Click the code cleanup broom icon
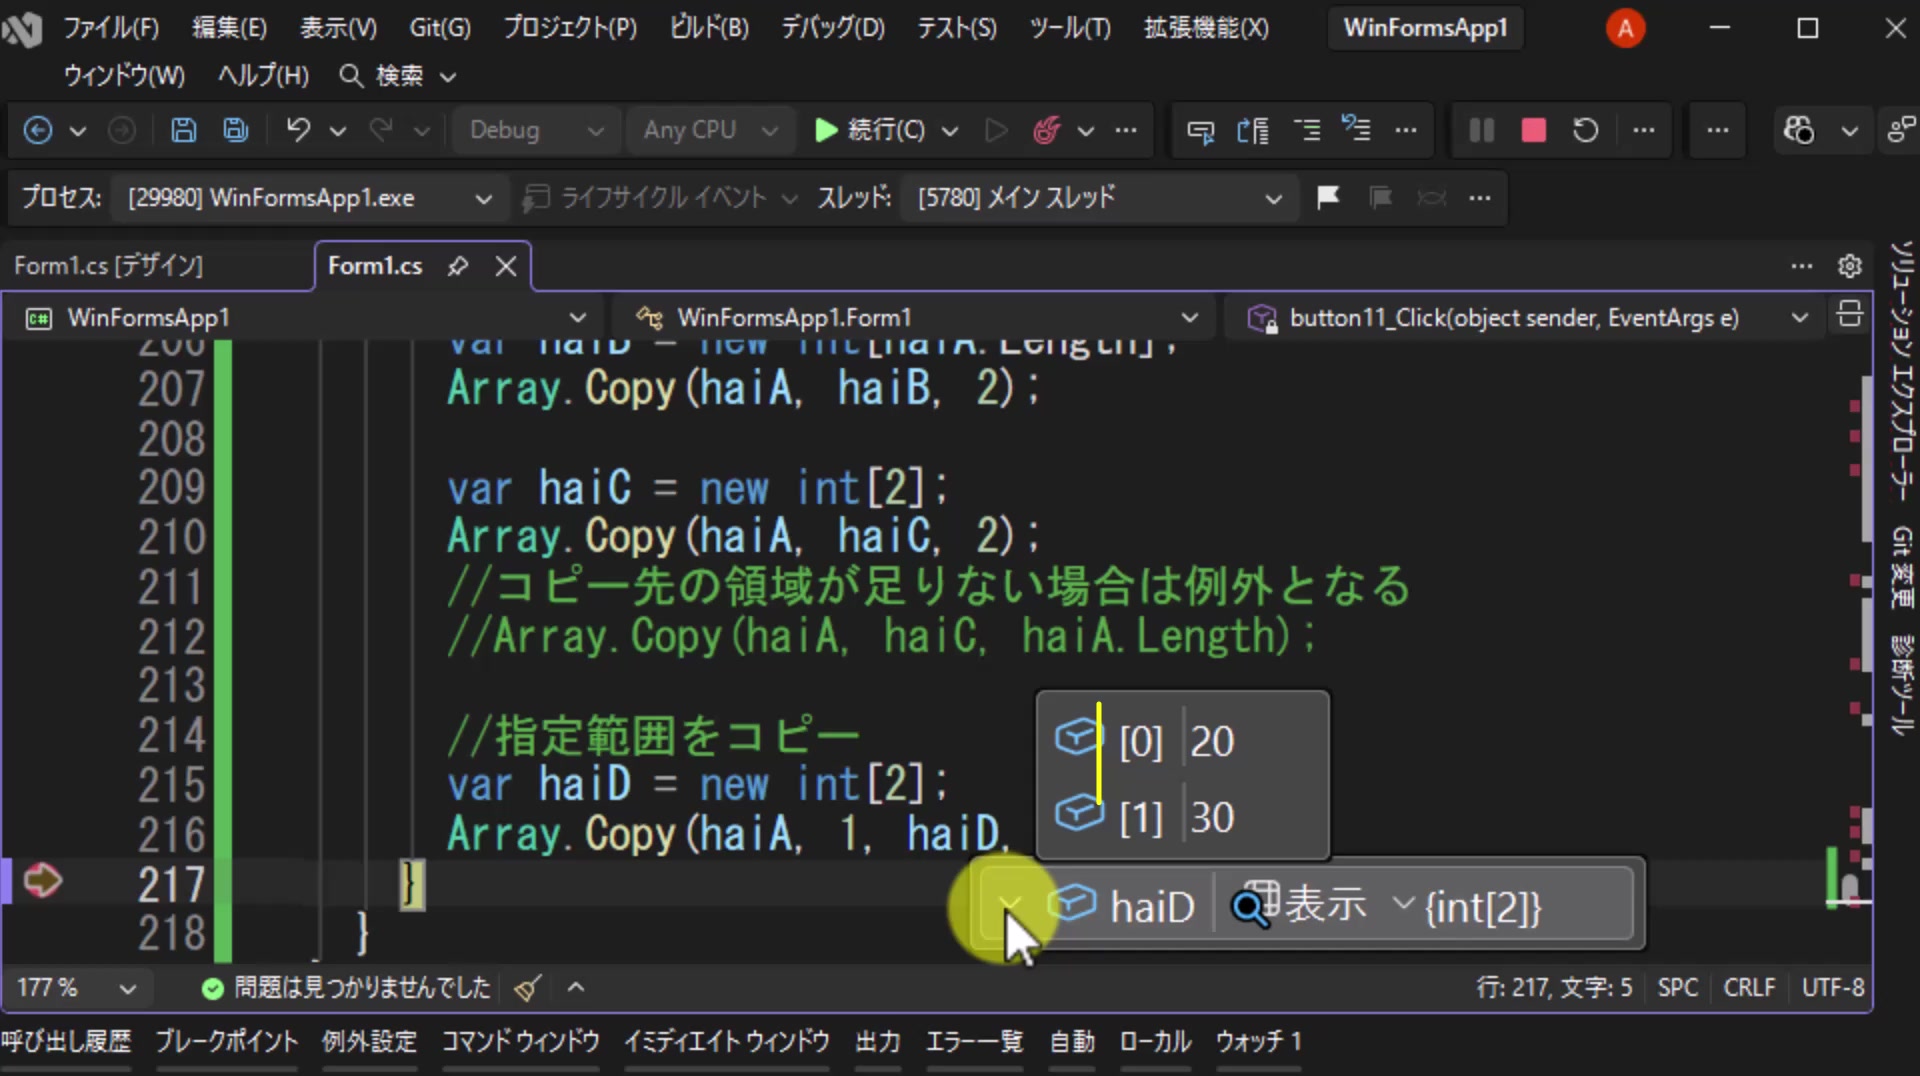 [x=527, y=988]
